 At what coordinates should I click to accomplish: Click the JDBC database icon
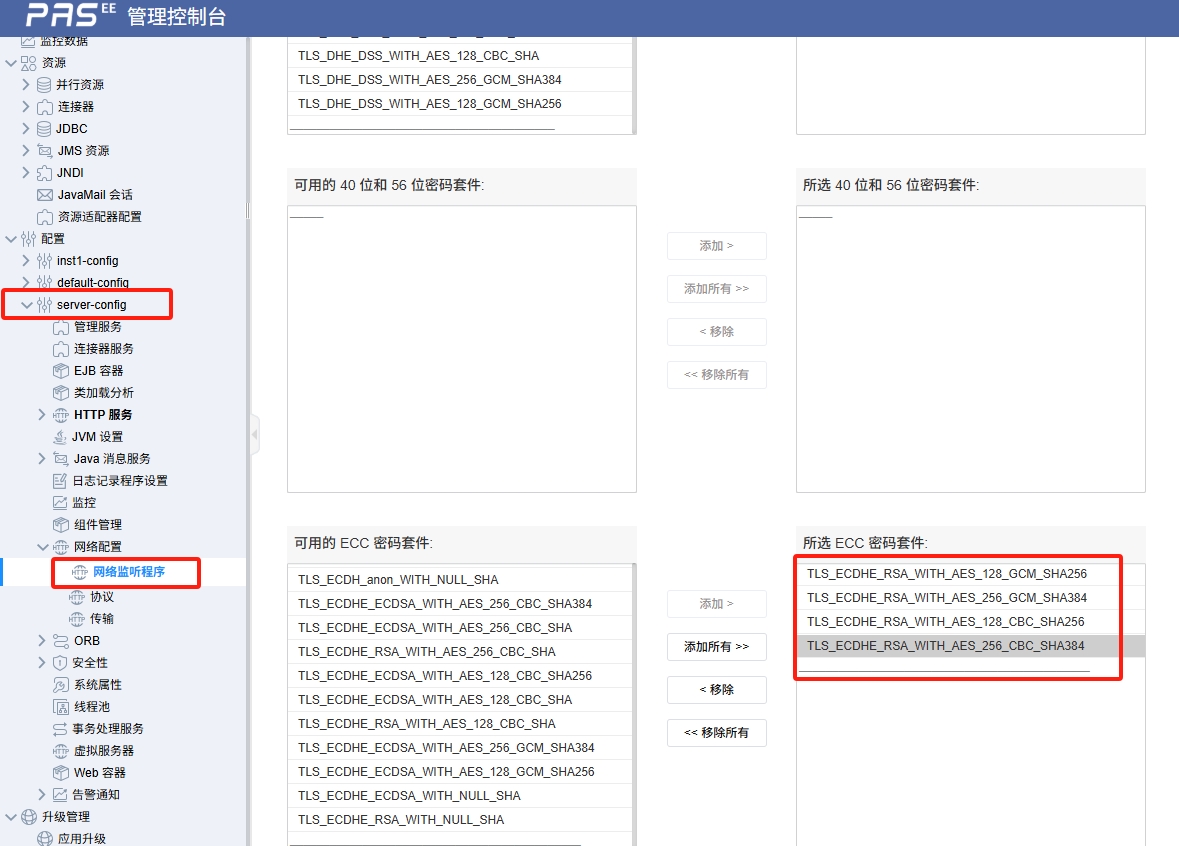[x=44, y=129]
